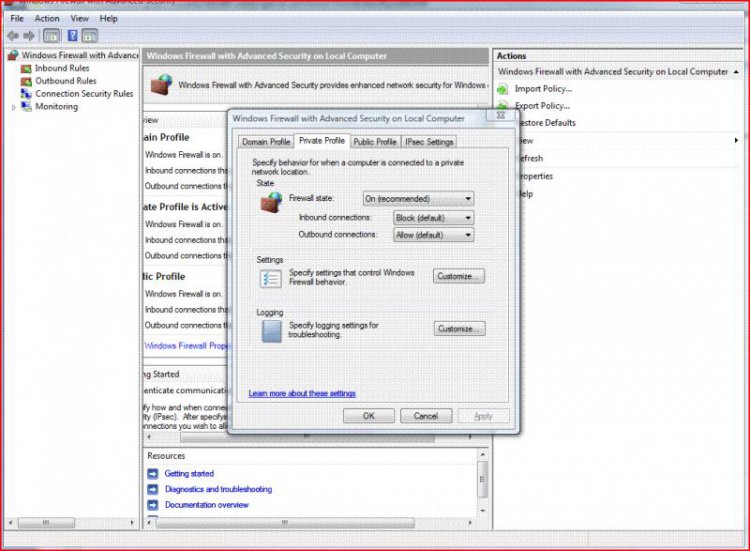Image resolution: width=750 pixels, height=551 pixels.
Task: Expand the Monitoring tree node
Action: (x=14, y=107)
